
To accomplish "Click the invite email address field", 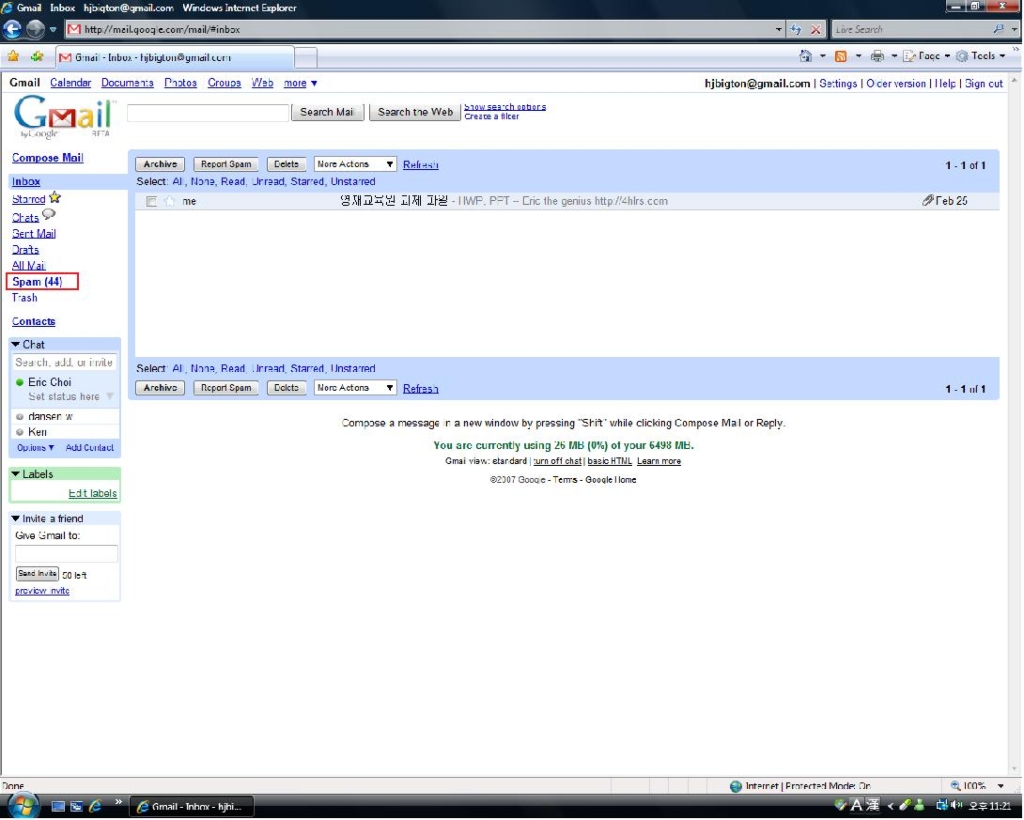I will tap(66, 554).
